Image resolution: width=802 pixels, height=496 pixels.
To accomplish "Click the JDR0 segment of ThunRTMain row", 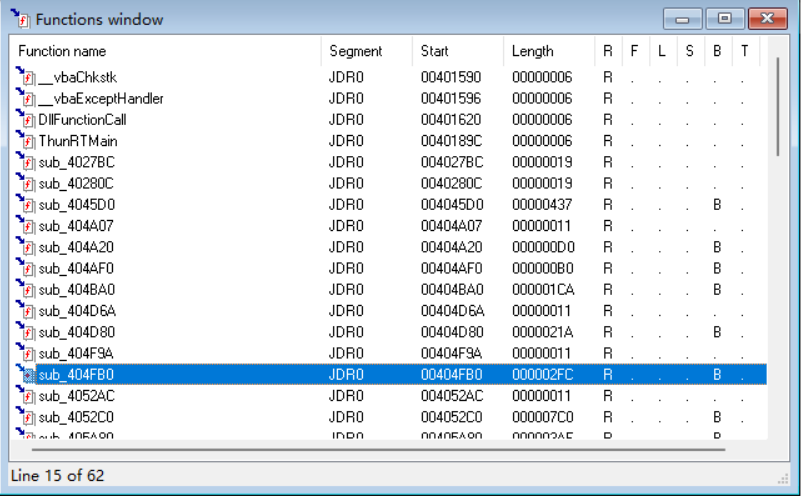I will click(346, 141).
